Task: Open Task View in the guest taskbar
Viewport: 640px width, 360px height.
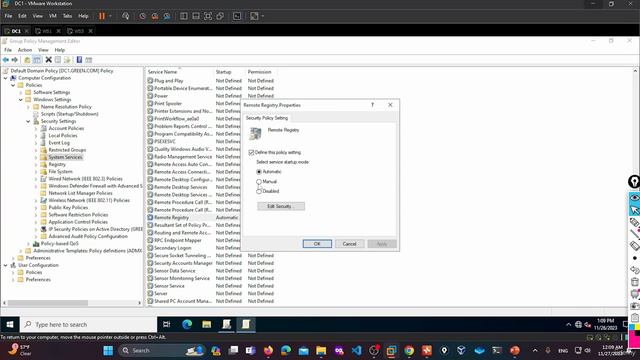Action: coord(167,324)
